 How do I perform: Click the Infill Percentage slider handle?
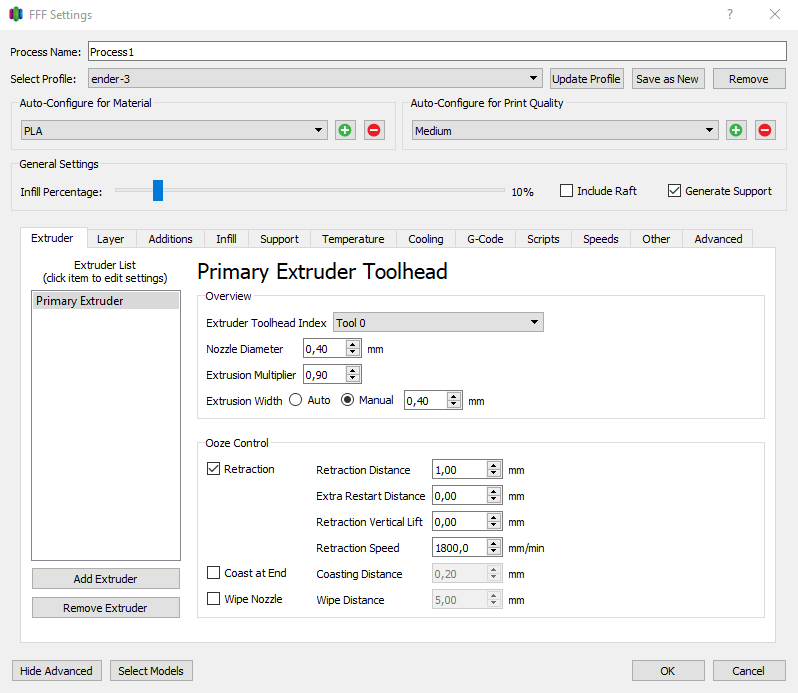click(x=158, y=190)
